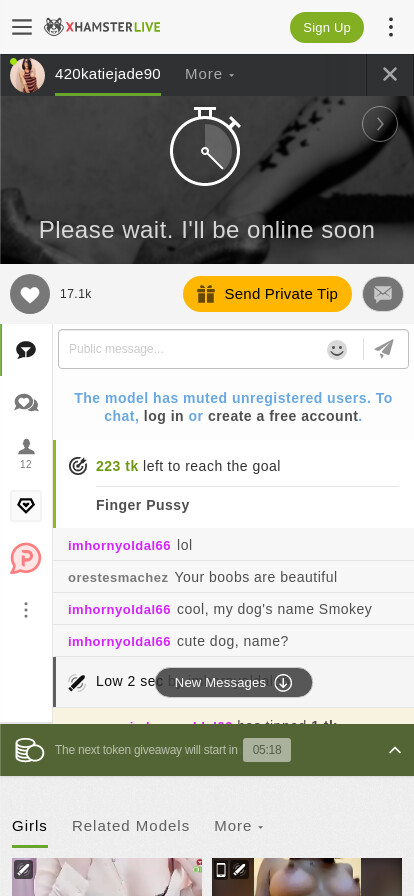The image size is (414, 896).
Task: Focus the Public message input field
Action: click(x=194, y=349)
